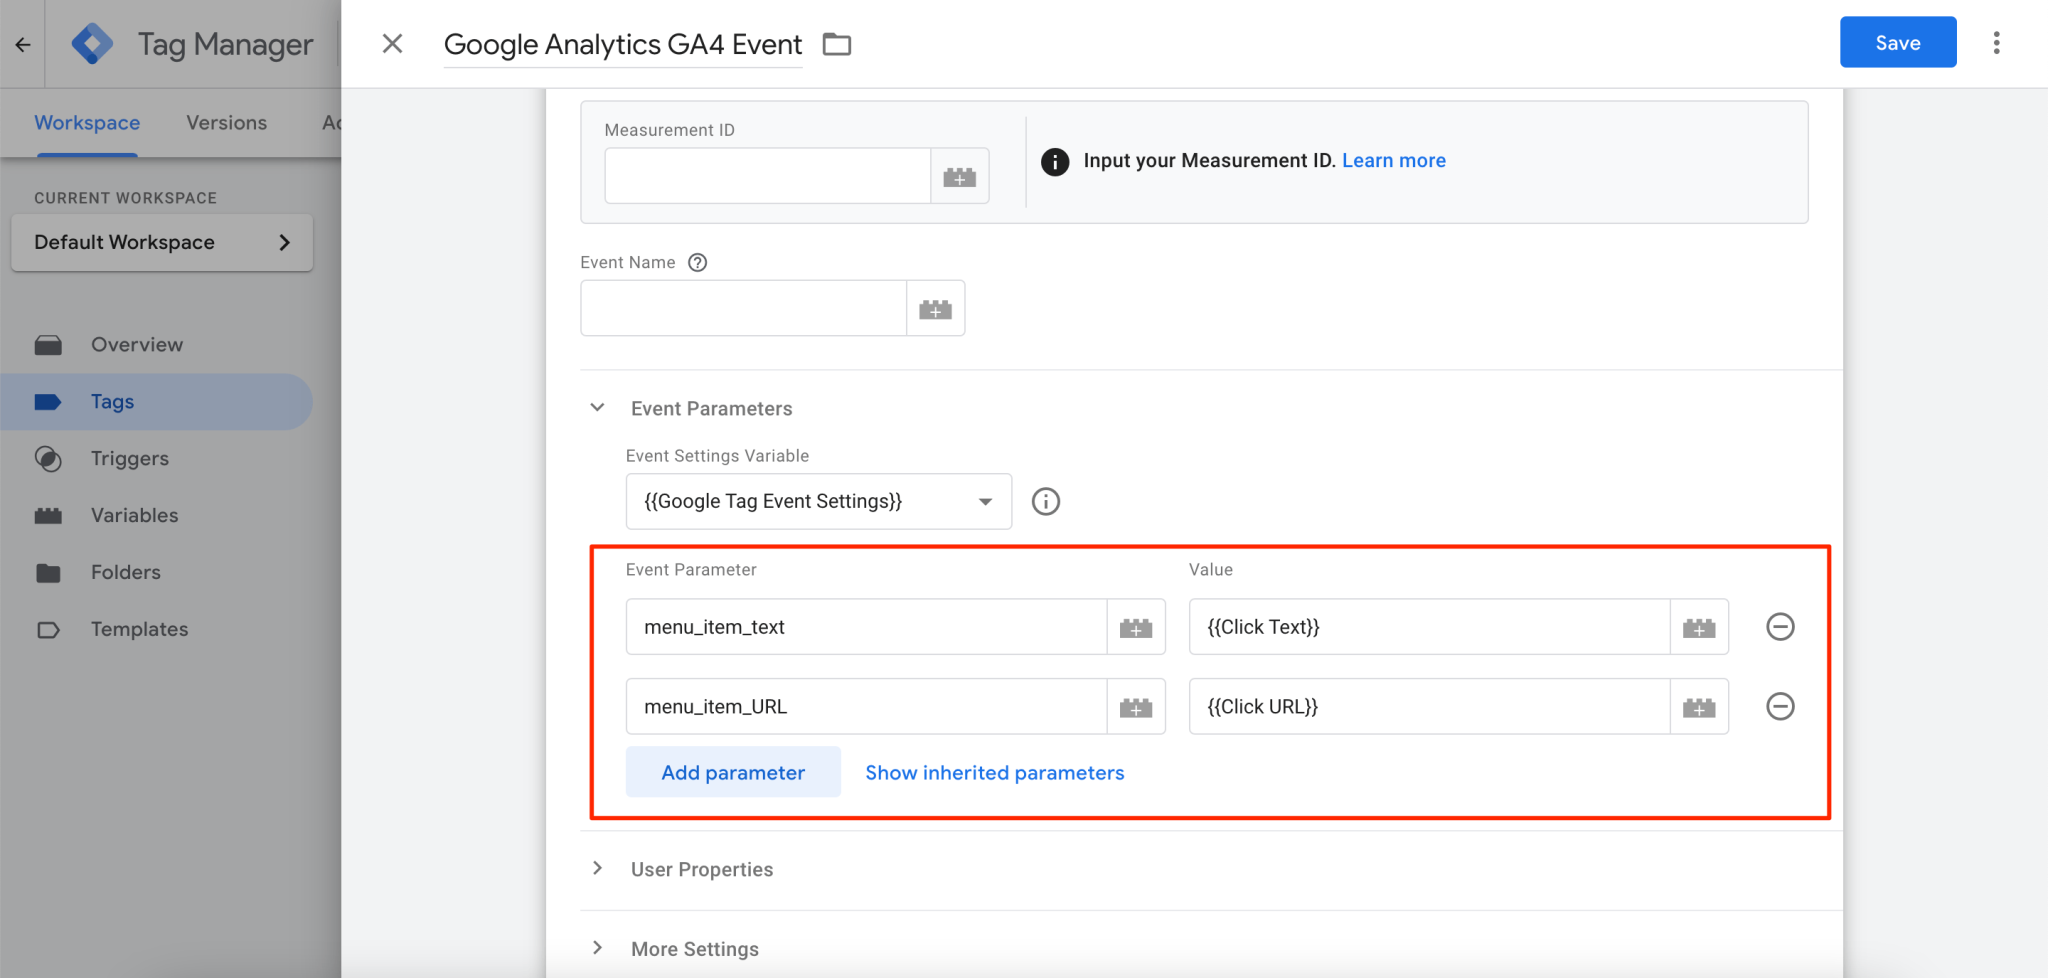2048x978 pixels.
Task: Click inside the Event Name input field
Action: pos(742,308)
